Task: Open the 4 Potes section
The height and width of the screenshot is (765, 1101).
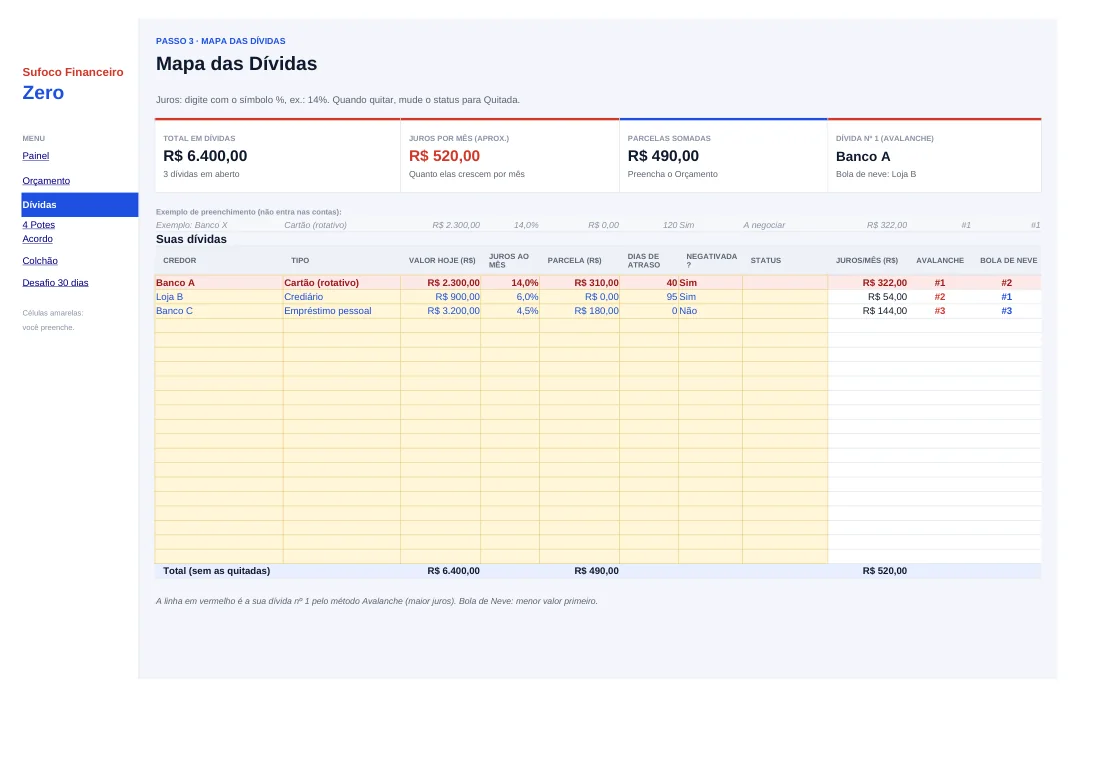Action: click(x=39, y=225)
